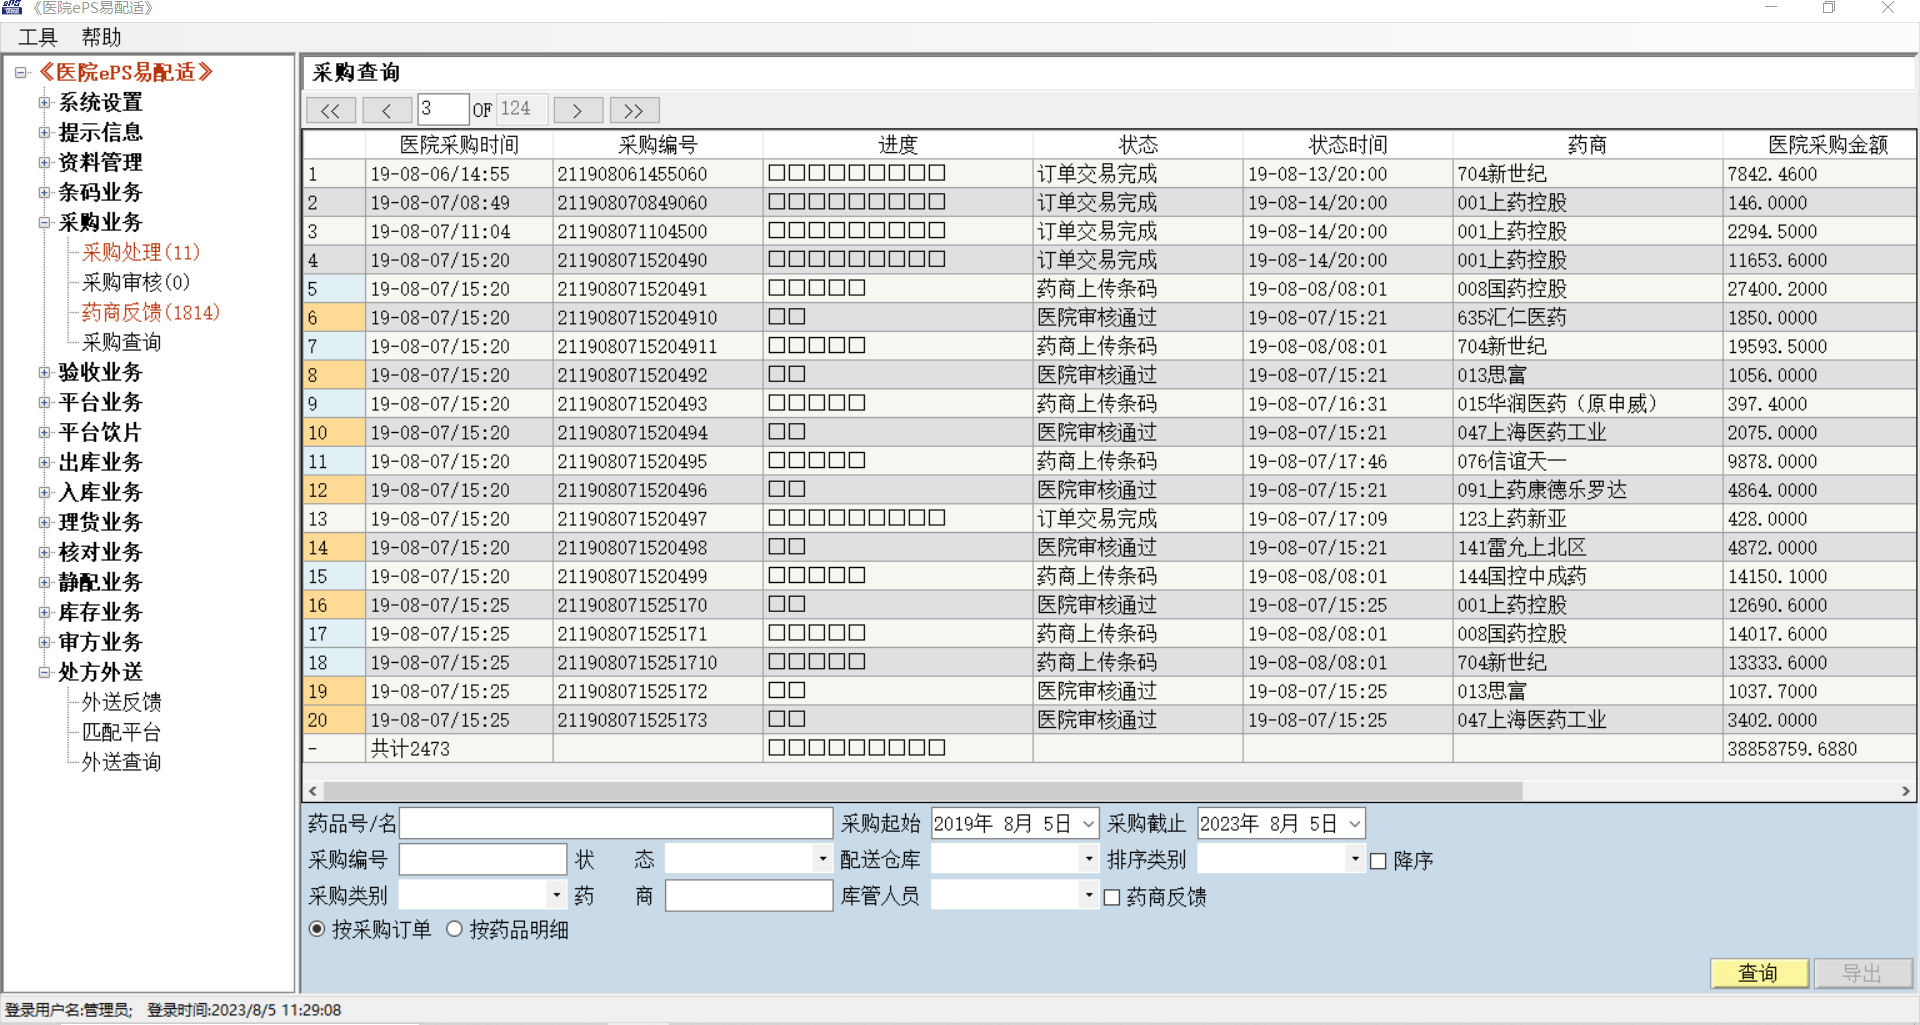1920x1025 pixels.
Task: Go to the next results page
Action: click(x=578, y=110)
